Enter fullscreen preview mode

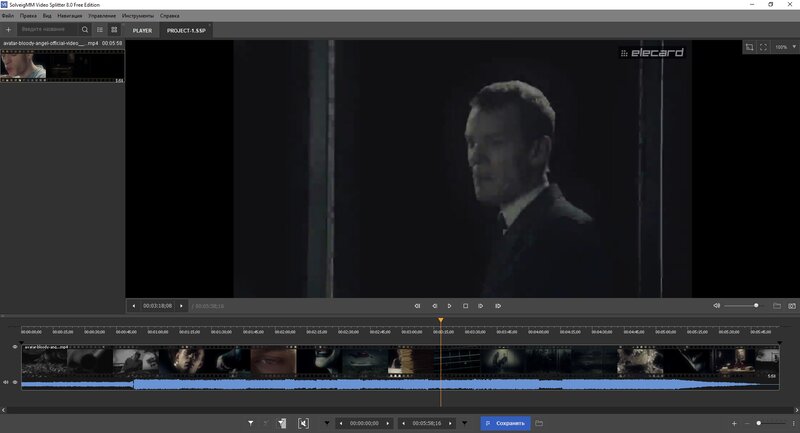(763, 47)
